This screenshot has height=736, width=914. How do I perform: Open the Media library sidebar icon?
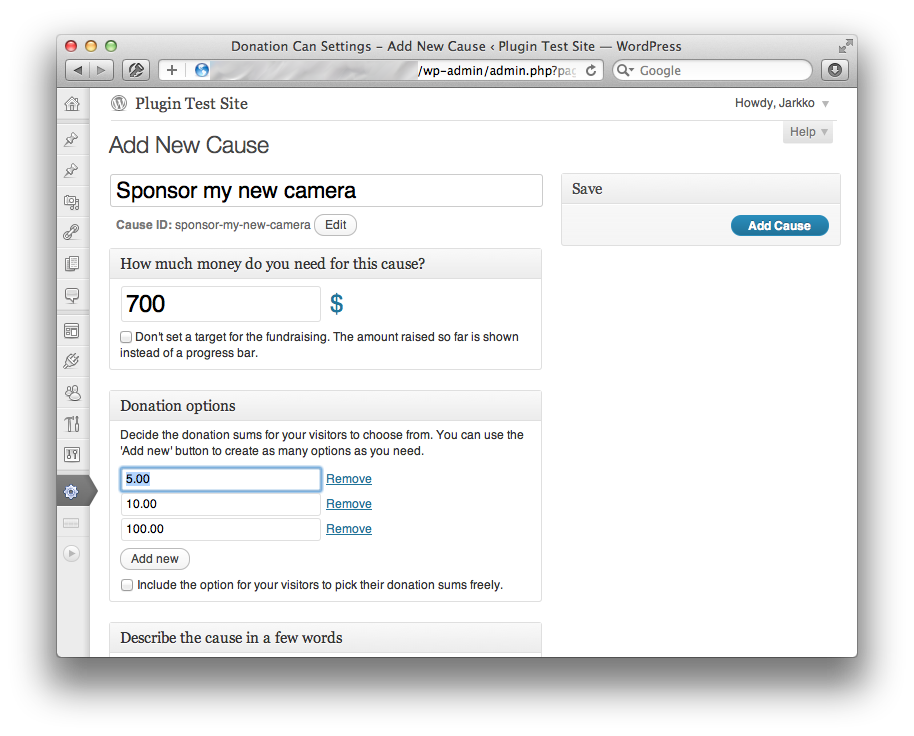(72, 202)
